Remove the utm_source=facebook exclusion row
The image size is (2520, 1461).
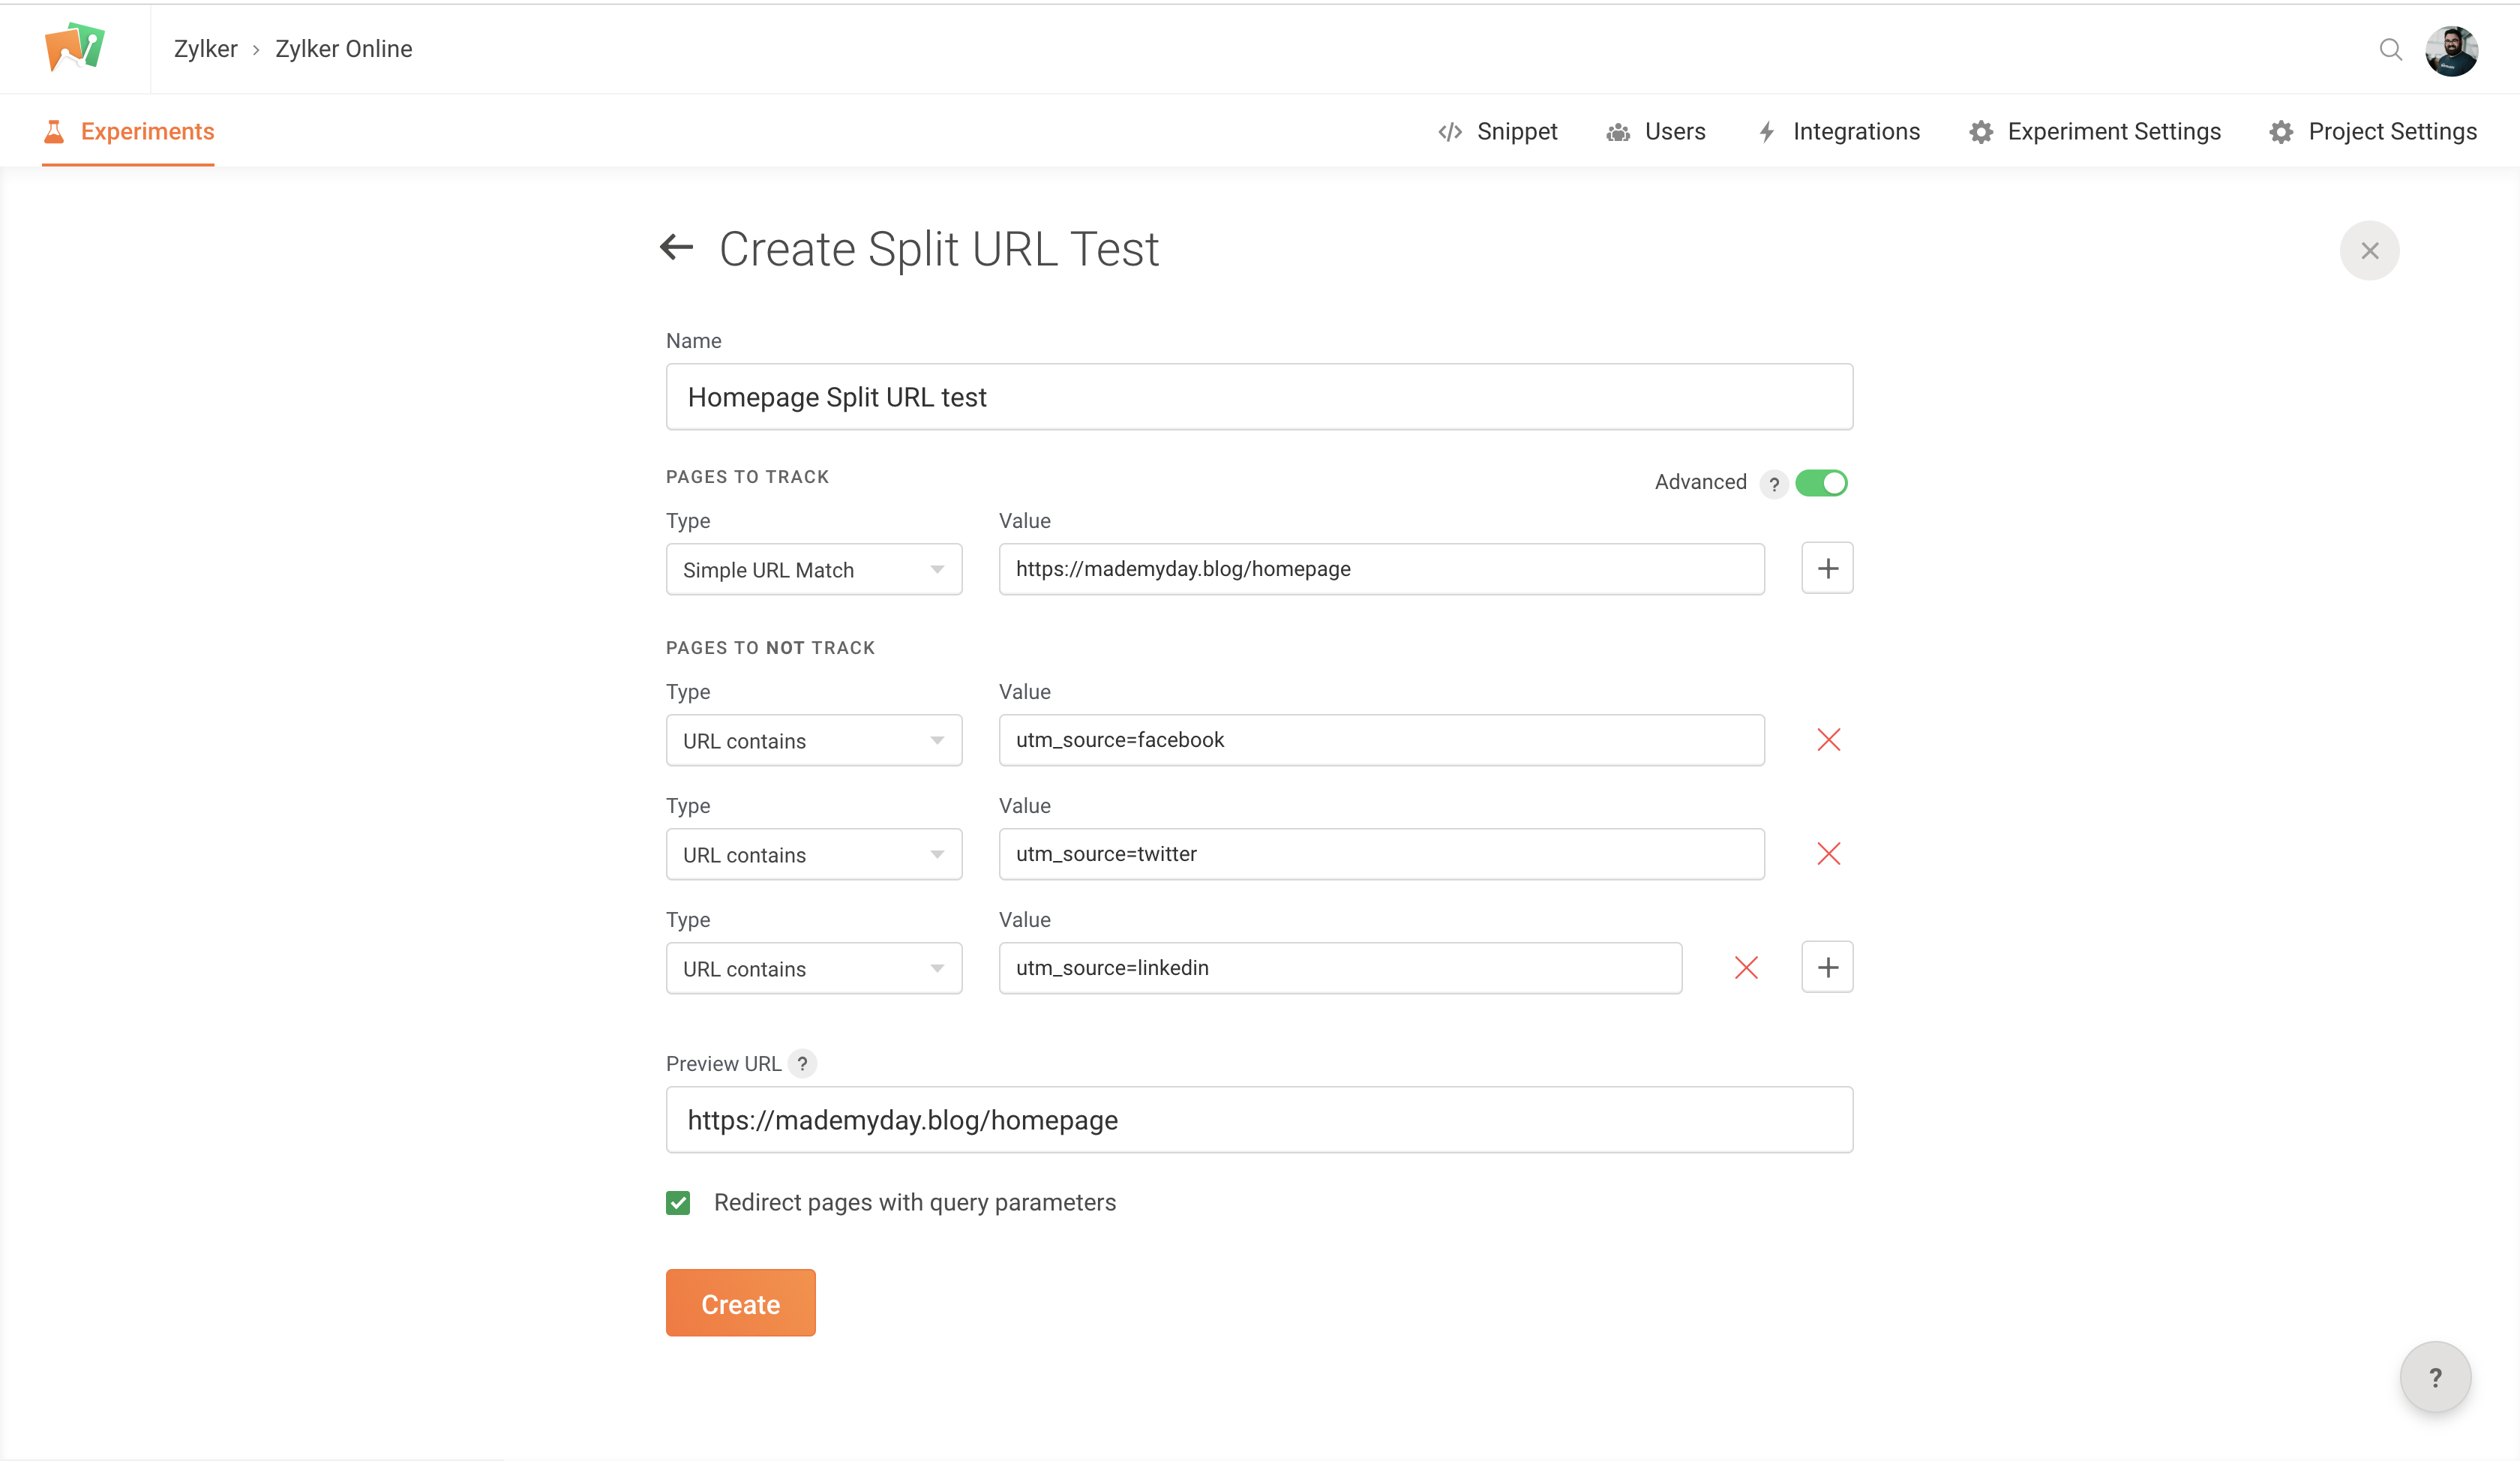tap(1828, 740)
